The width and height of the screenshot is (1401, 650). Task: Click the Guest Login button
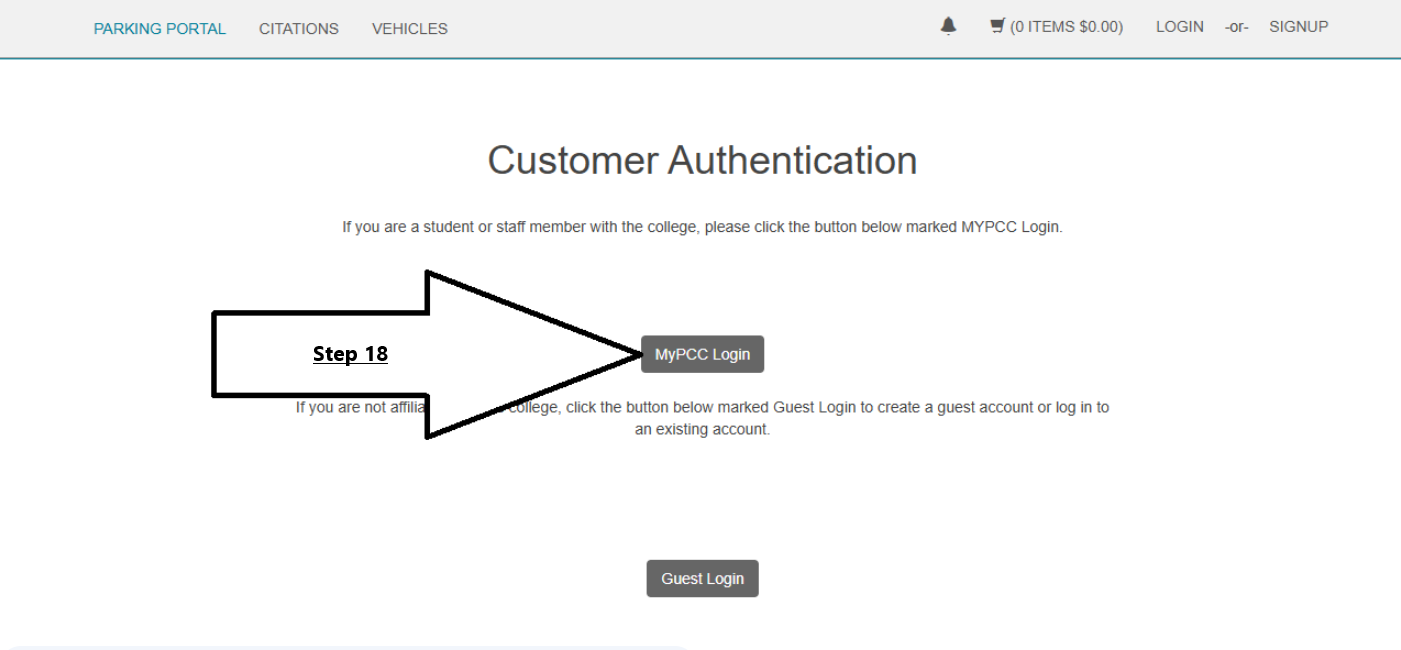tap(702, 579)
